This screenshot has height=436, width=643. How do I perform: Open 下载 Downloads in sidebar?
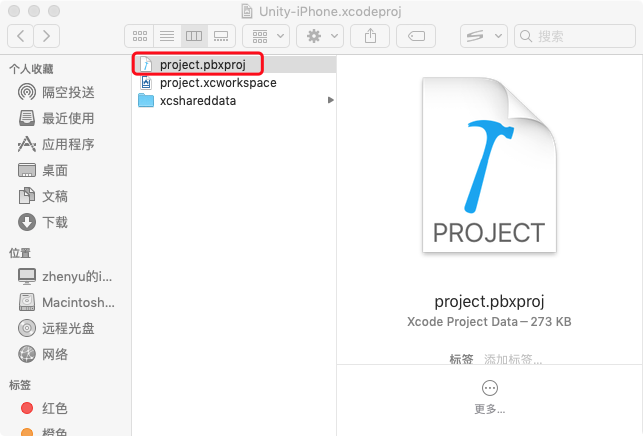click(x=43, y=222)
